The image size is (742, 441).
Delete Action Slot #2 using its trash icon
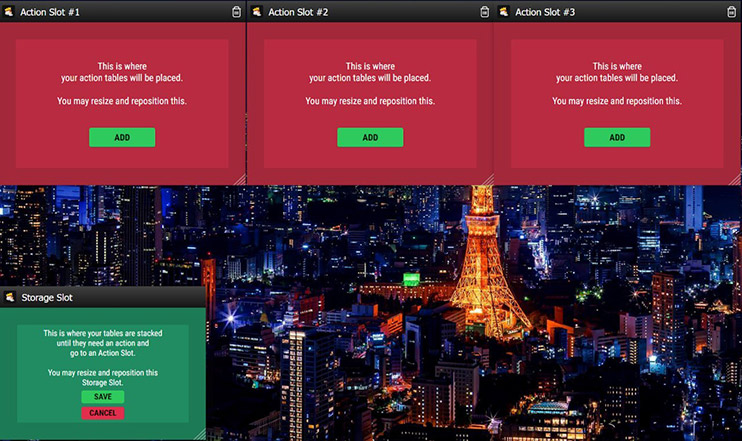pos(485,12)
